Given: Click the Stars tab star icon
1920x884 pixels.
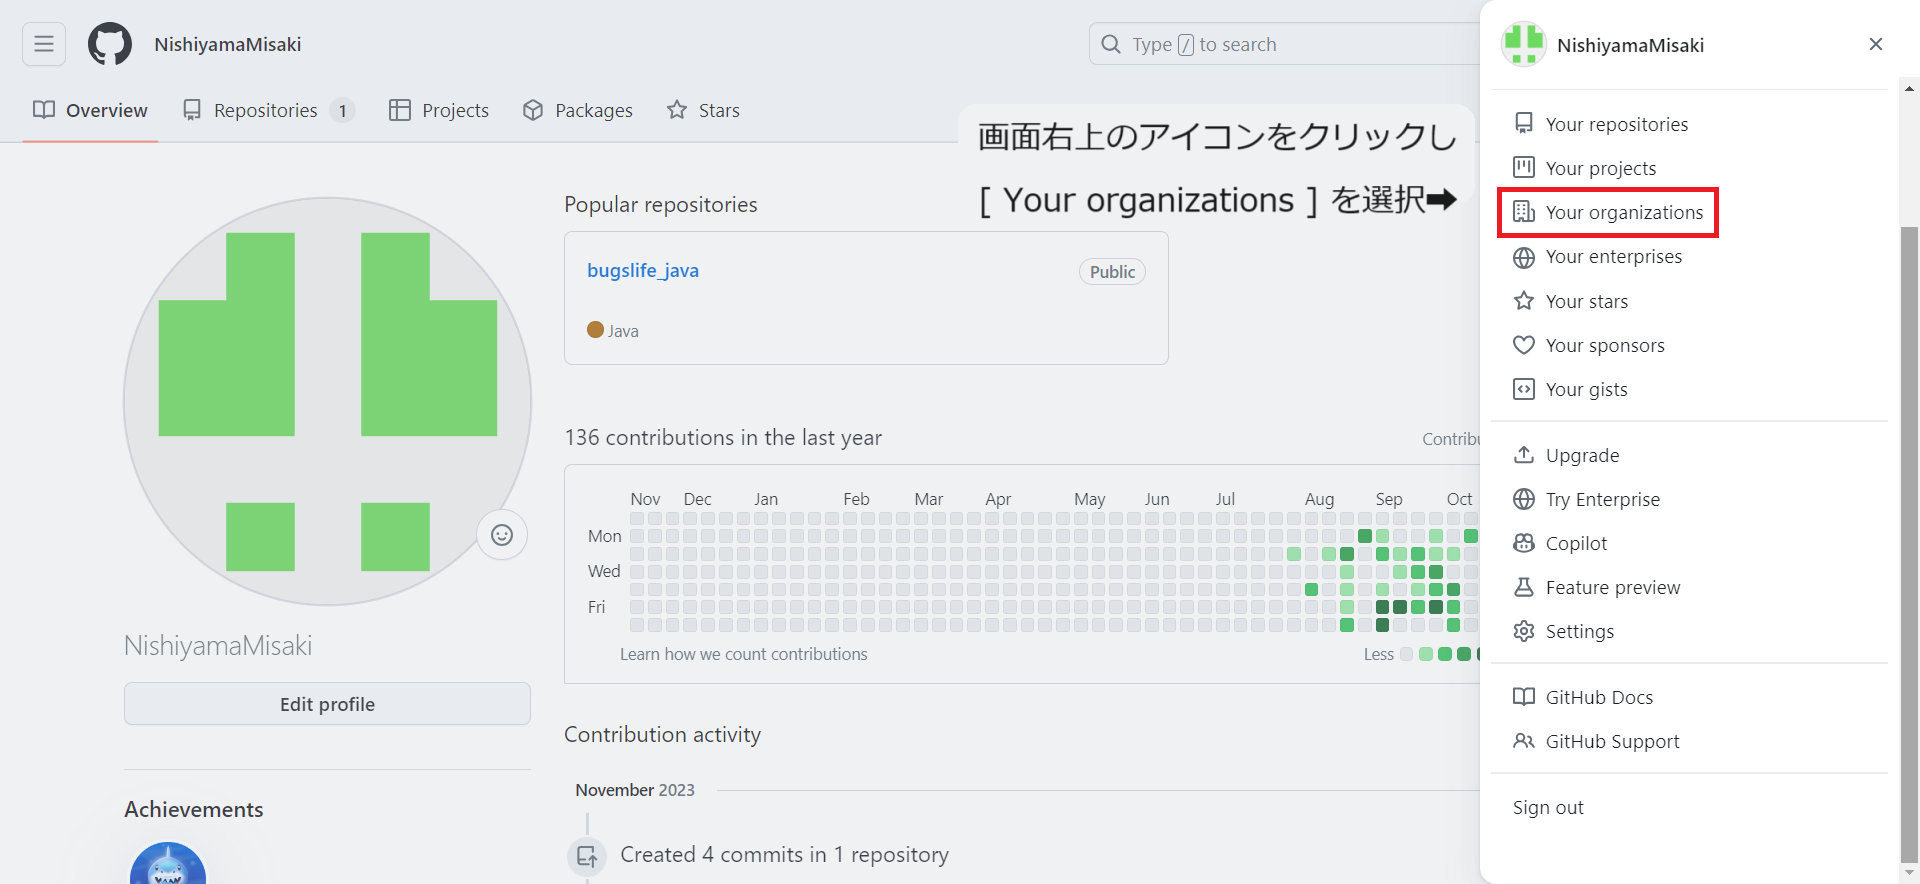Looking at the screenshot, I should [x=677, y=110].
